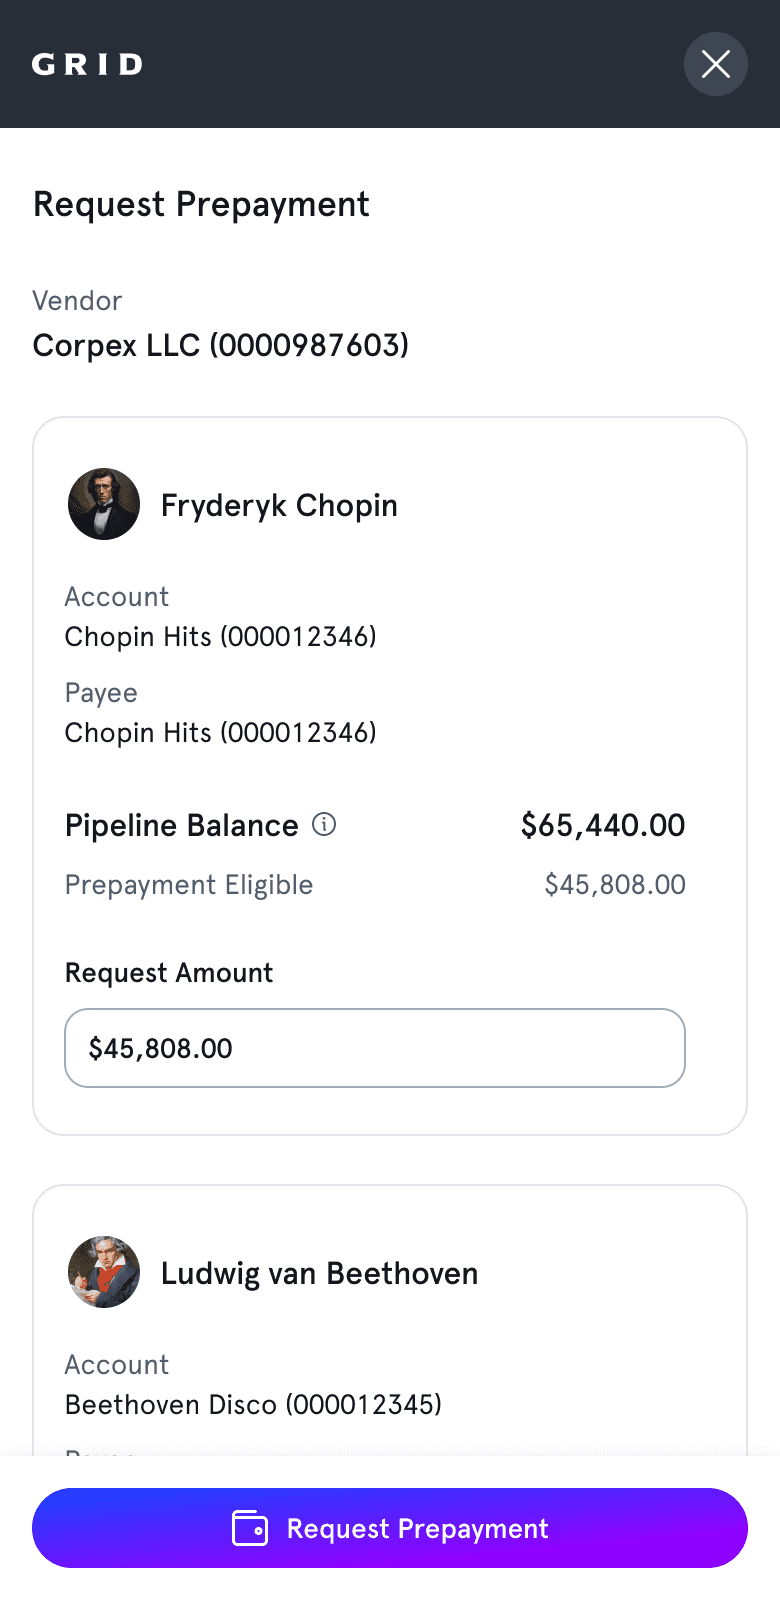Click Chopin Hits value under Payee
The width and height of the screenshot is (780, 1600).
(221, 732)
